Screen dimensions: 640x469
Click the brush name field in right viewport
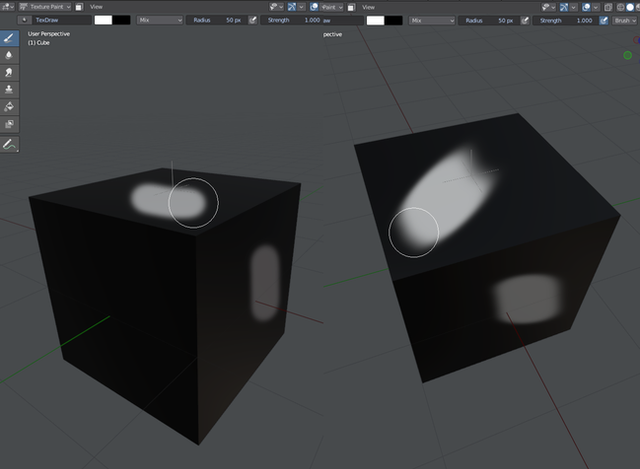pos(342,20)
